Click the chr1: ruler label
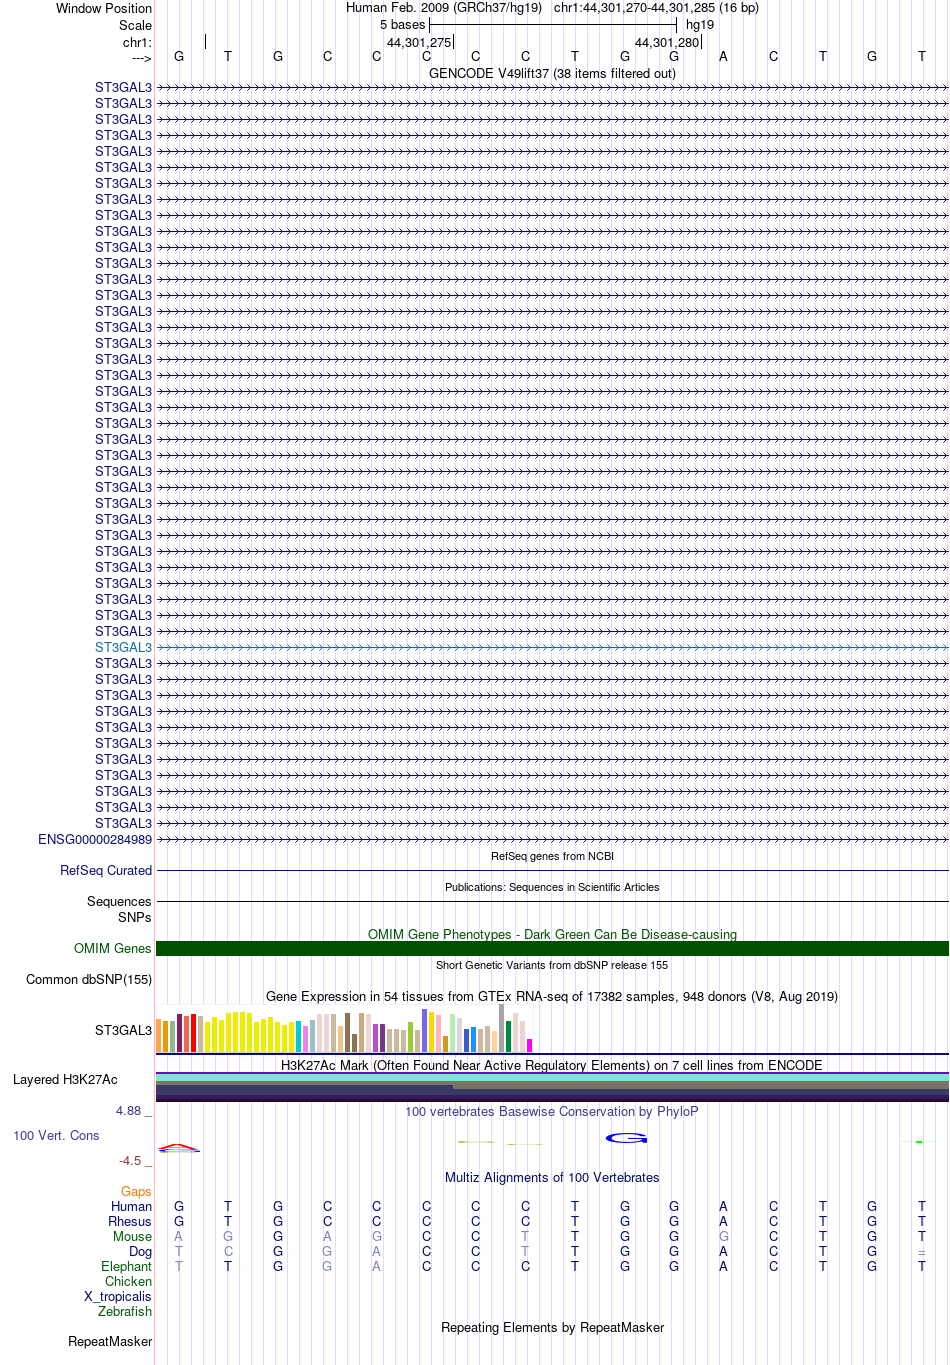Screen dimensions: 950x1365 (x=137, y=42)
